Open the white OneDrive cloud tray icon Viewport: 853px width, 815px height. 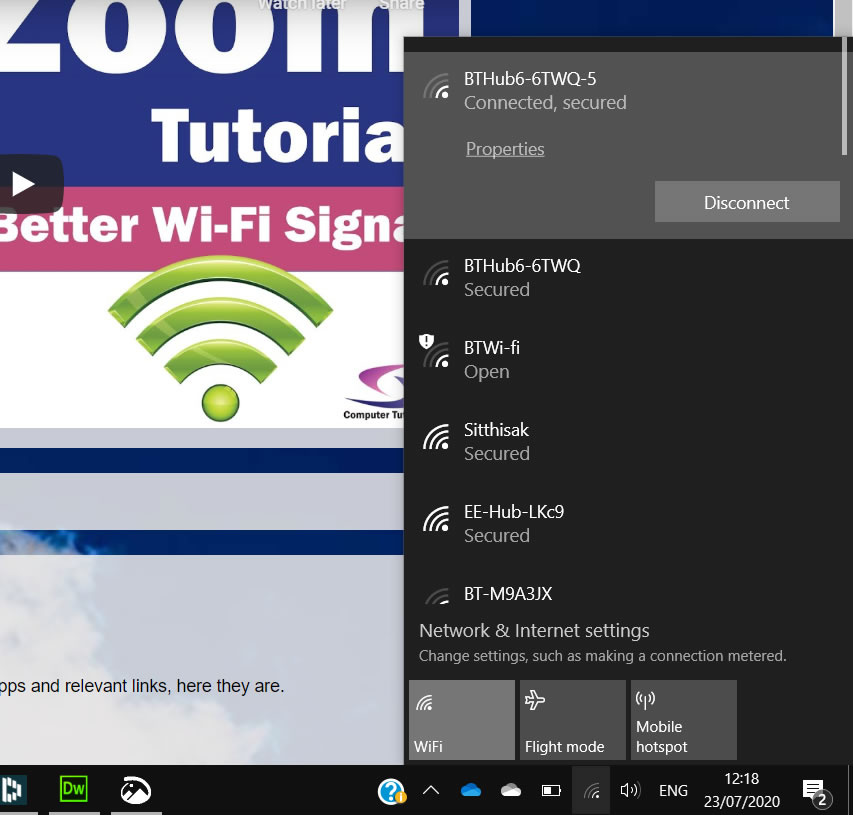click(511, 790)
